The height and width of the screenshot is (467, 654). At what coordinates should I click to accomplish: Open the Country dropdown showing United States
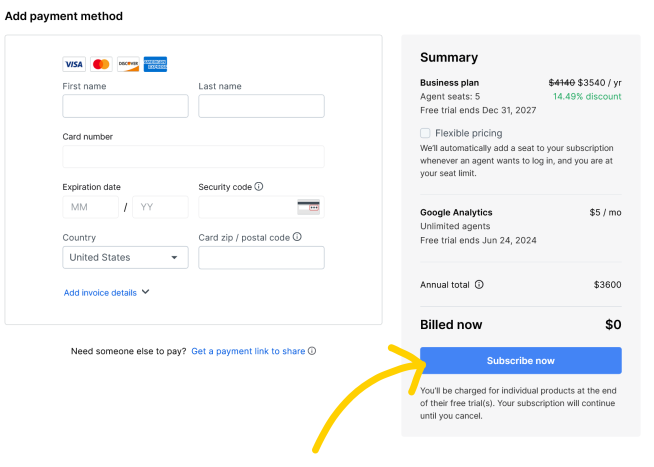point(126,257)
